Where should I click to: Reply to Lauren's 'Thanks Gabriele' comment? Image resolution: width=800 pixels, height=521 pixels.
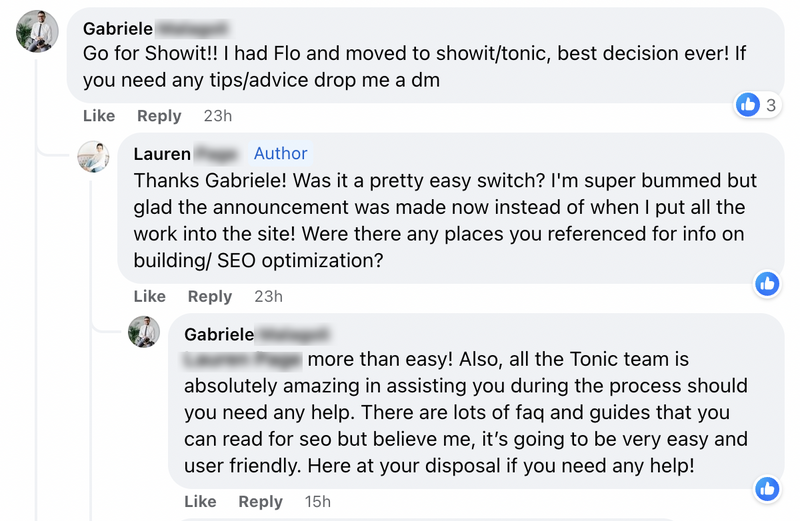click(x=210, y=296)
